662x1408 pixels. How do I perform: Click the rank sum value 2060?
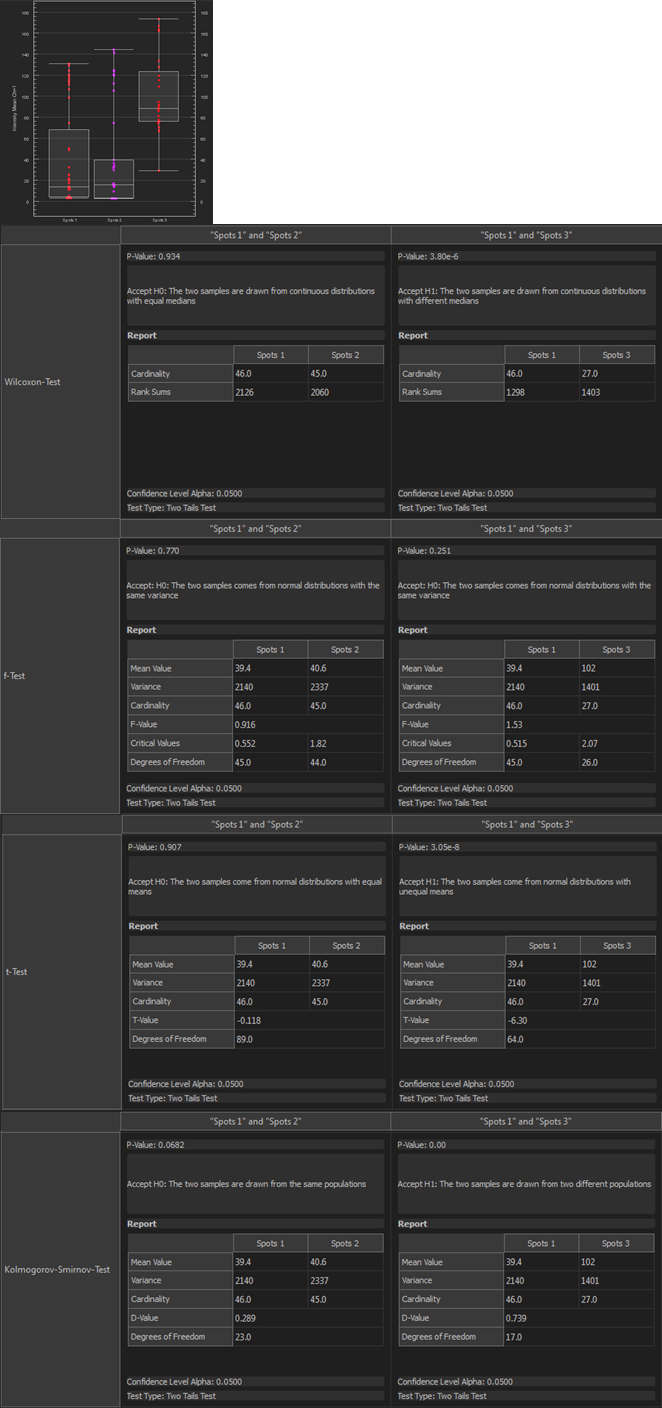tap(345, 392)
